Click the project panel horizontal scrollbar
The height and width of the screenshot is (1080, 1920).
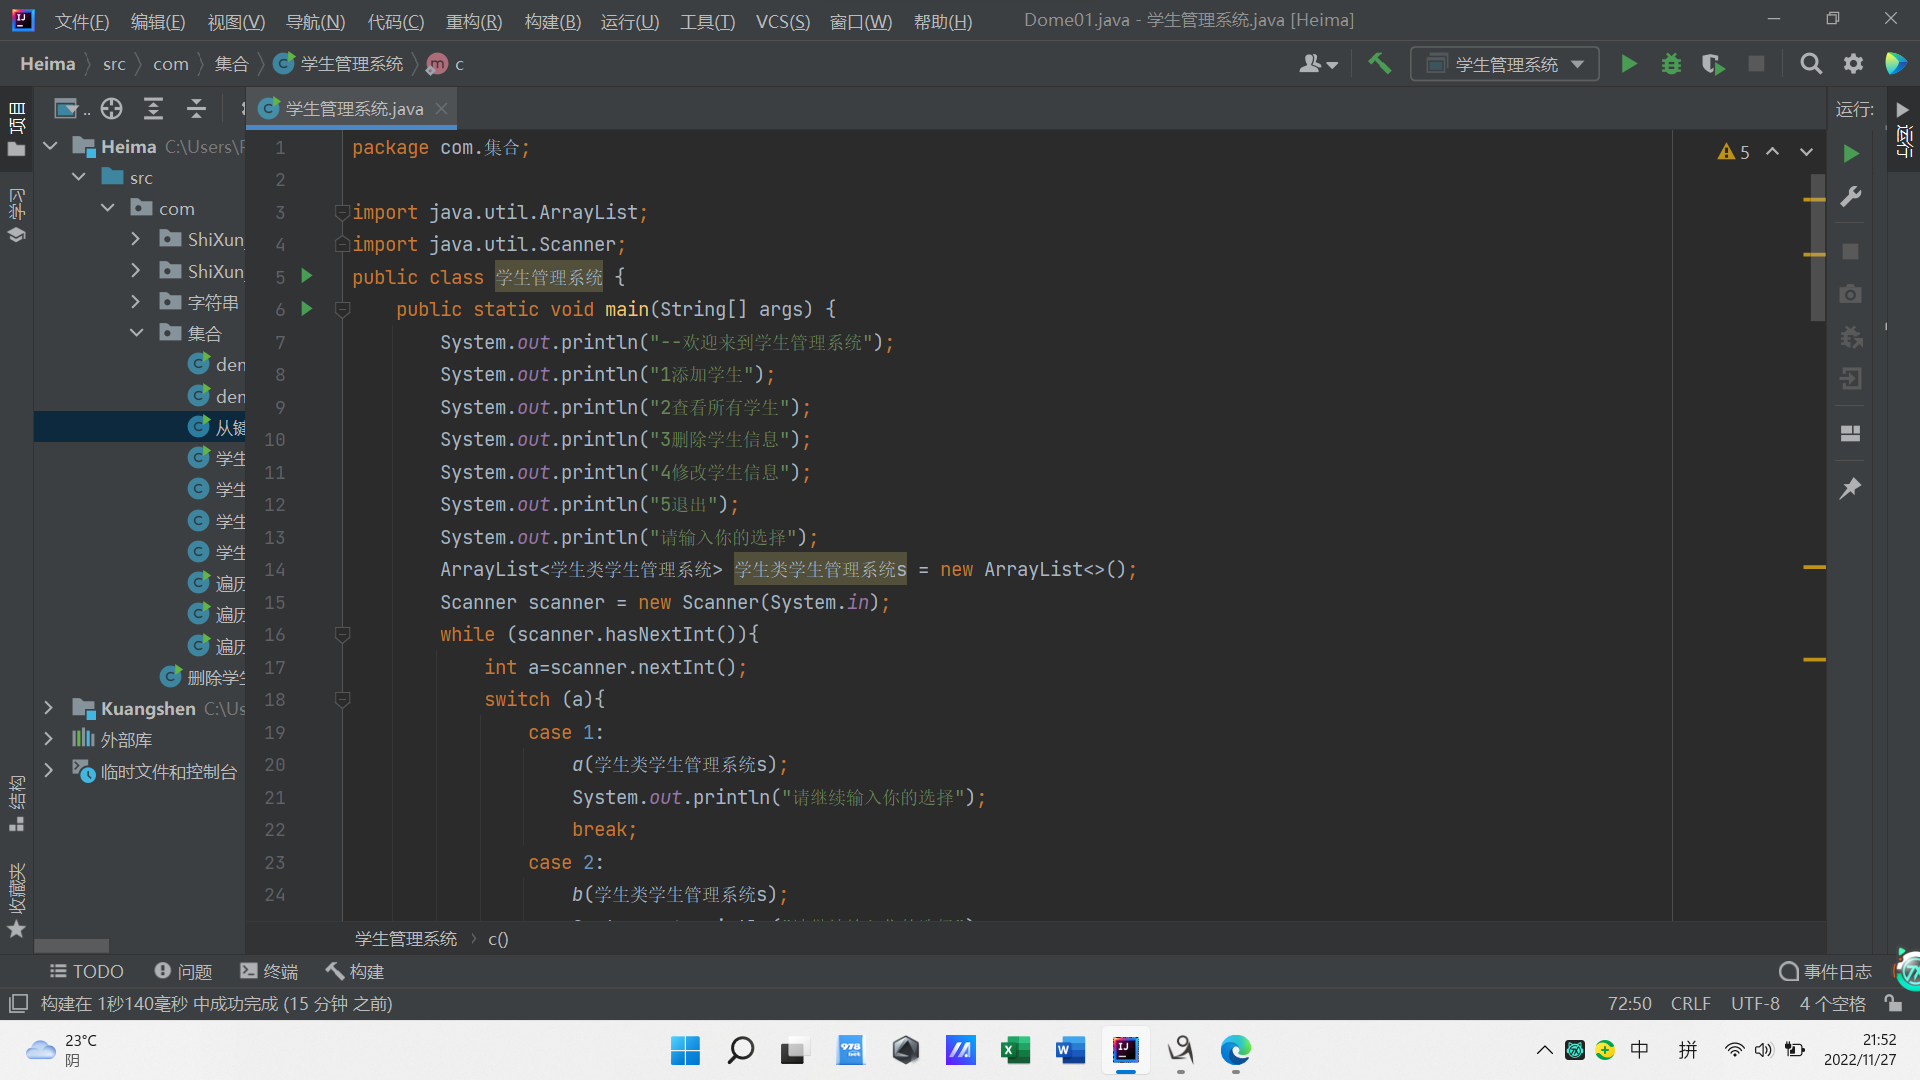[x=71, y=945]
